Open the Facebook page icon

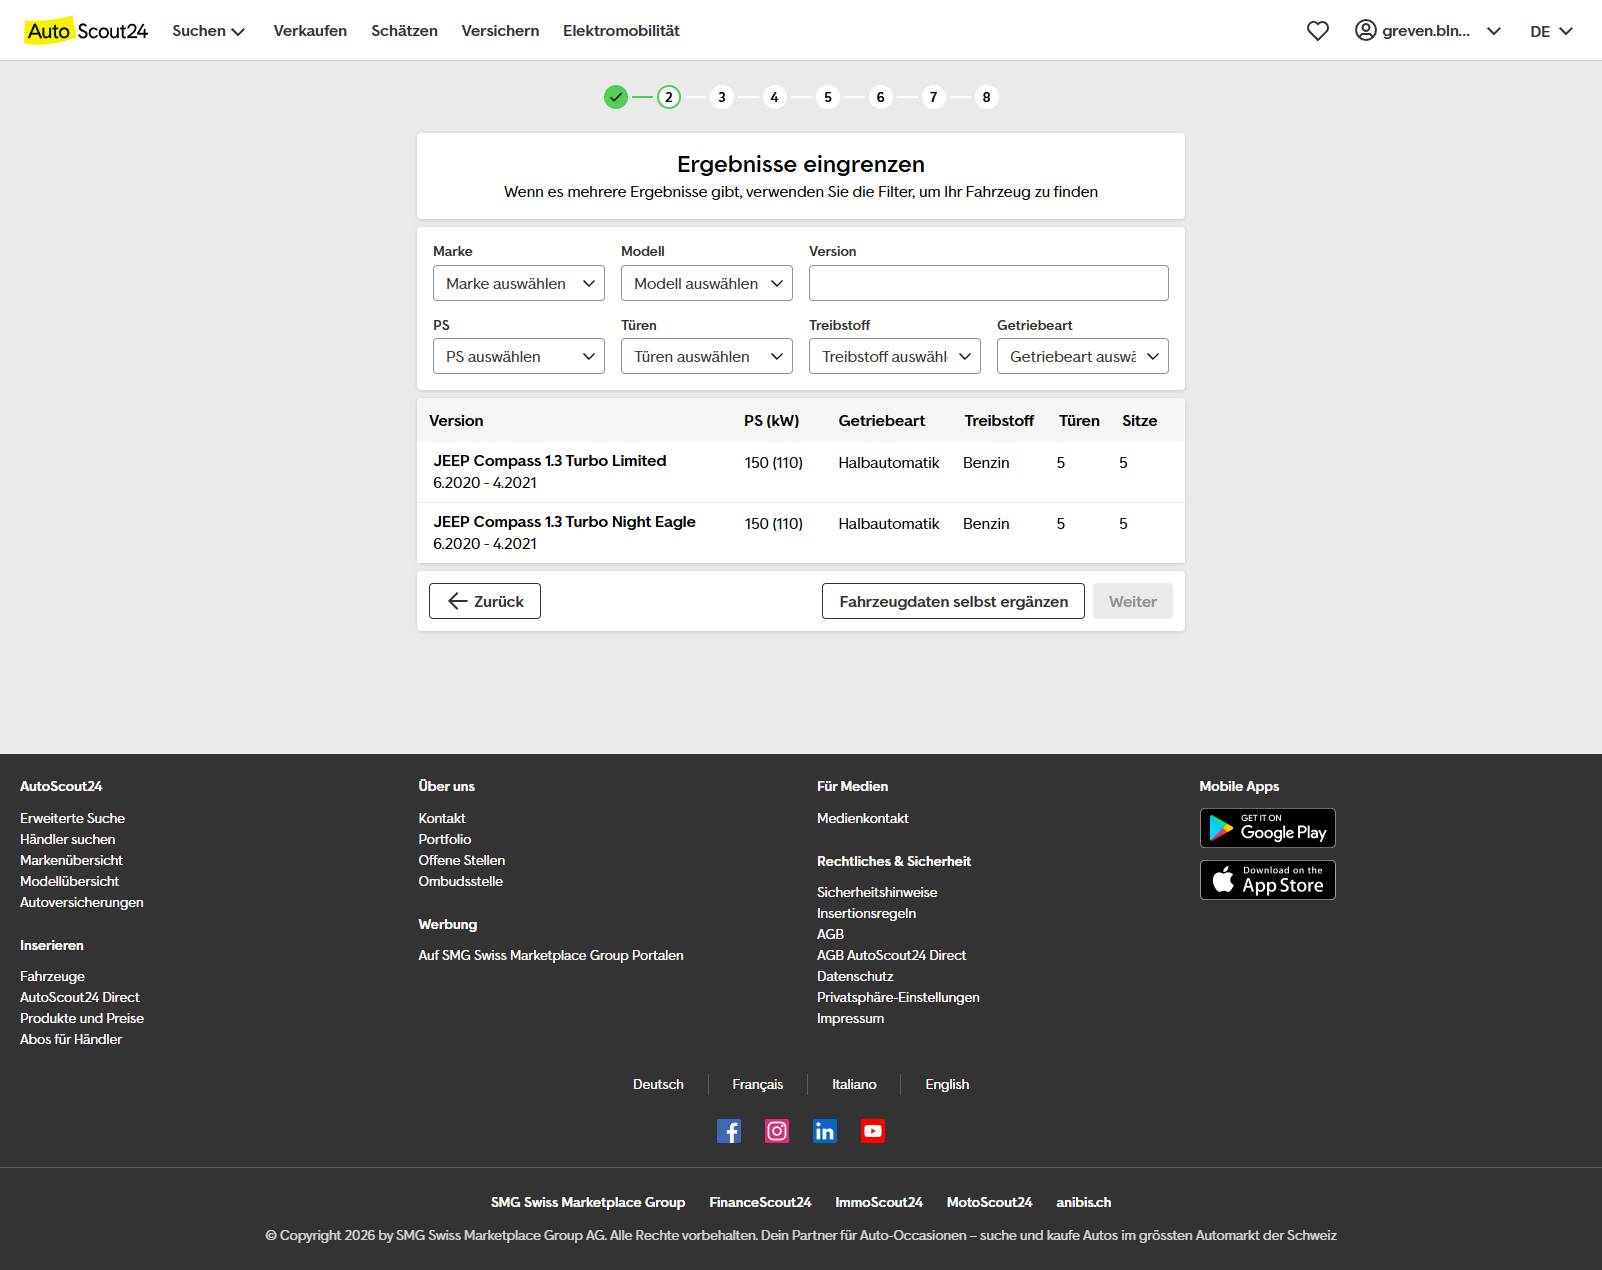point(729,1131)
